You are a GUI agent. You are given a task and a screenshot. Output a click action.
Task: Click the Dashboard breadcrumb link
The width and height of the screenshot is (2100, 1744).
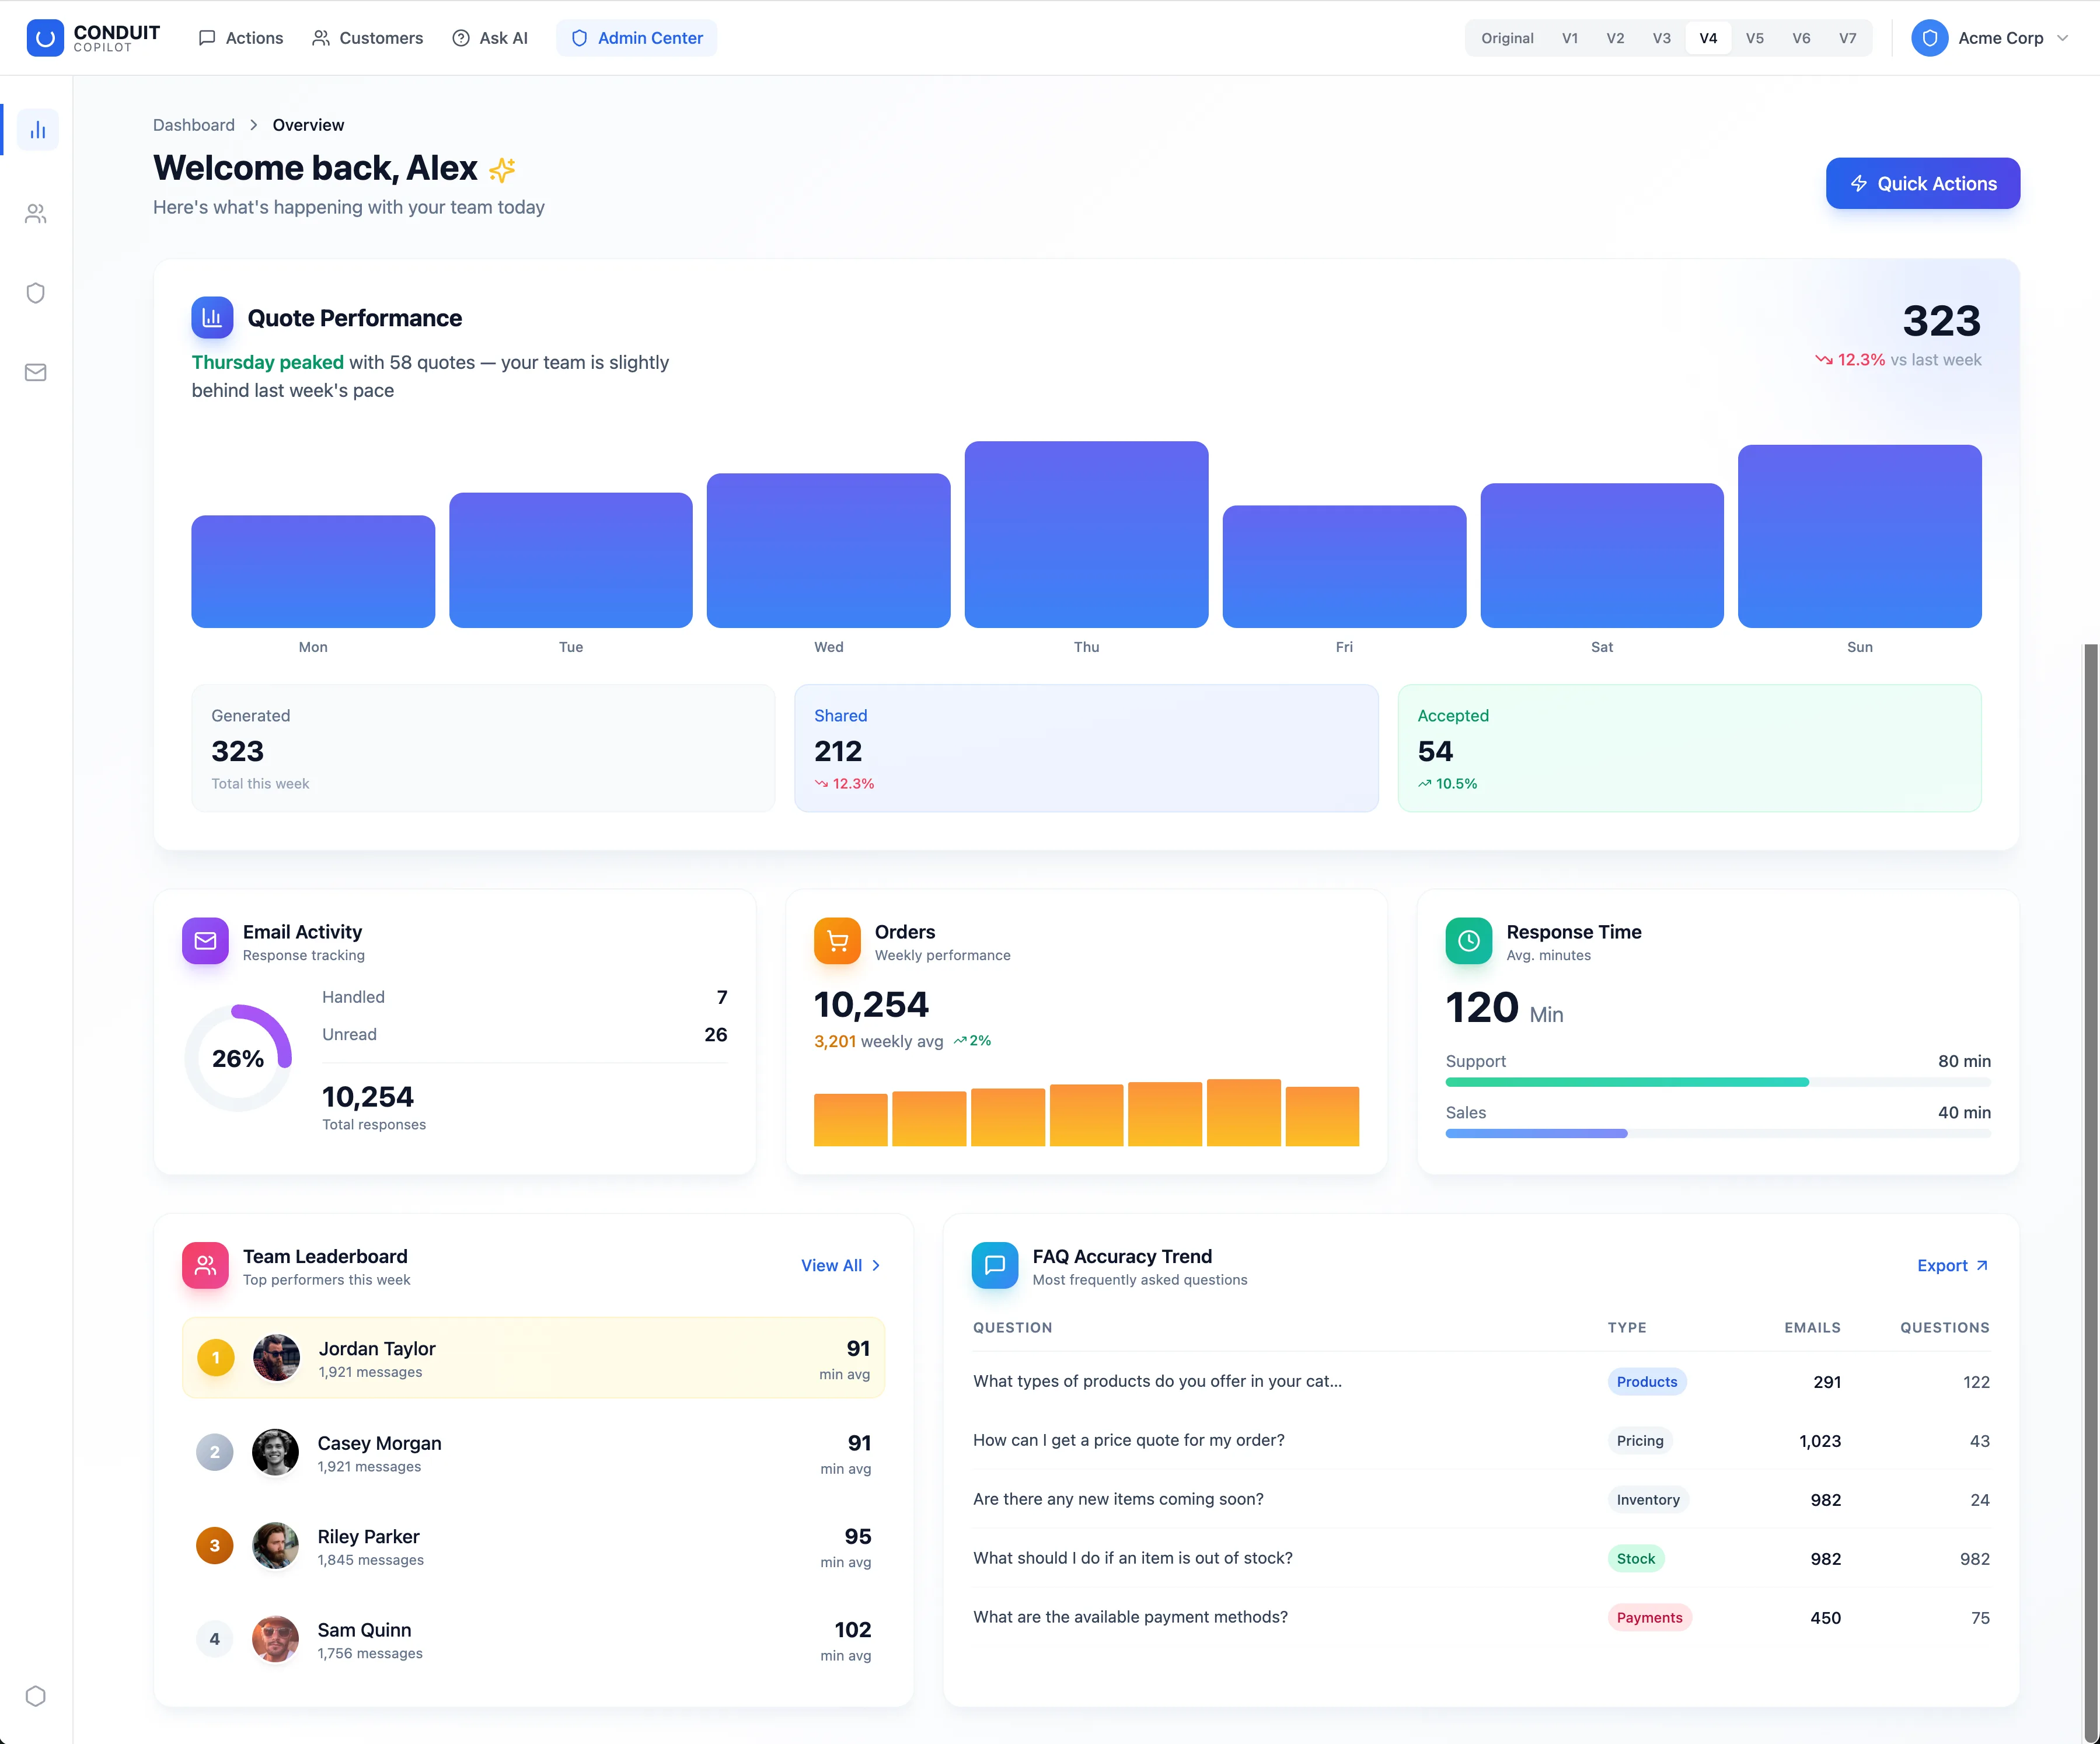[x=194, y=125]
